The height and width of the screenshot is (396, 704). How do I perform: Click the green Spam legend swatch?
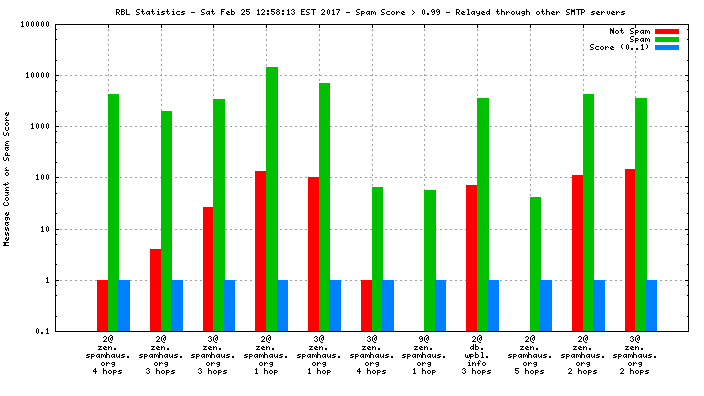click(666, 40)
